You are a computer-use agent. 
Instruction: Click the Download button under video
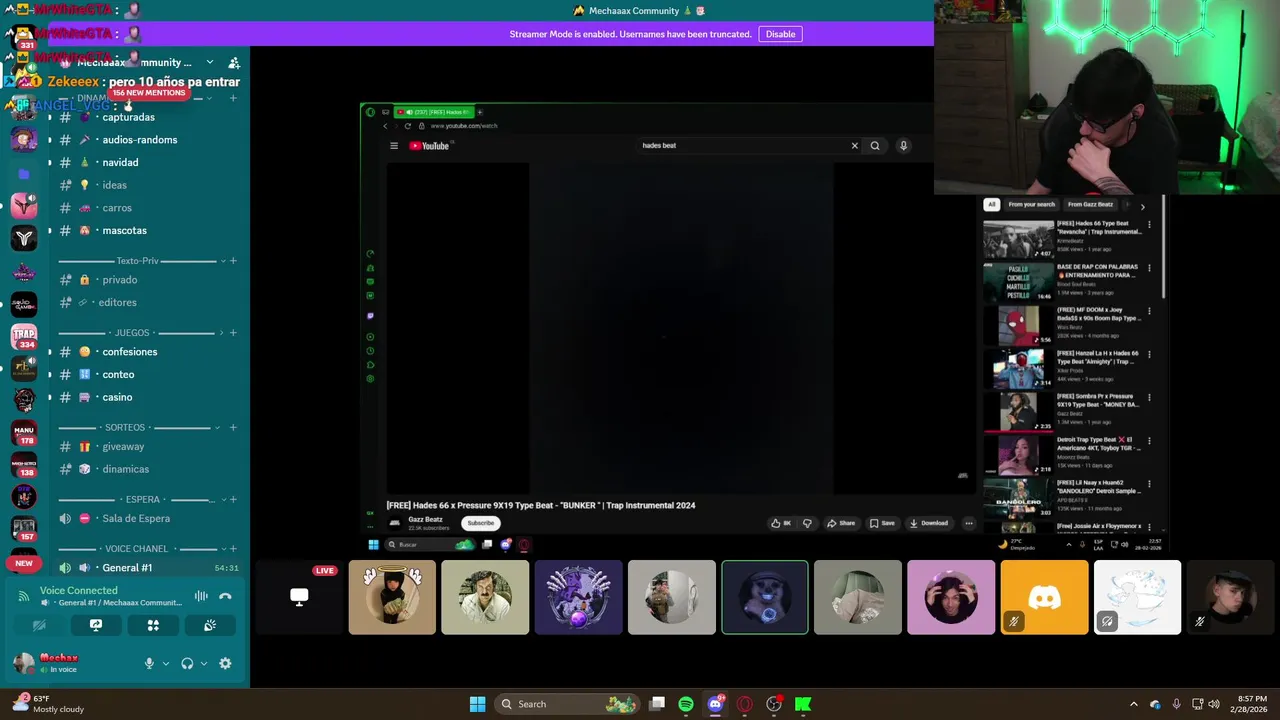928,523
